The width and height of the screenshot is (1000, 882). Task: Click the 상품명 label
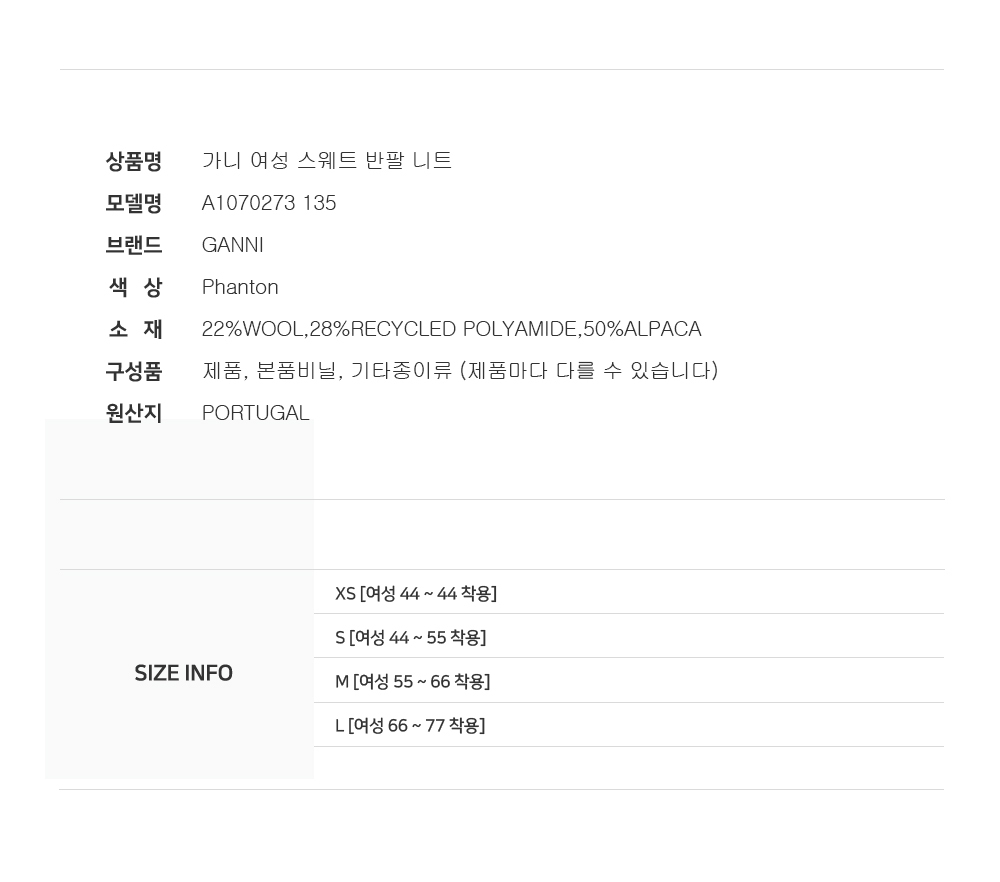[x=134, y=161]
